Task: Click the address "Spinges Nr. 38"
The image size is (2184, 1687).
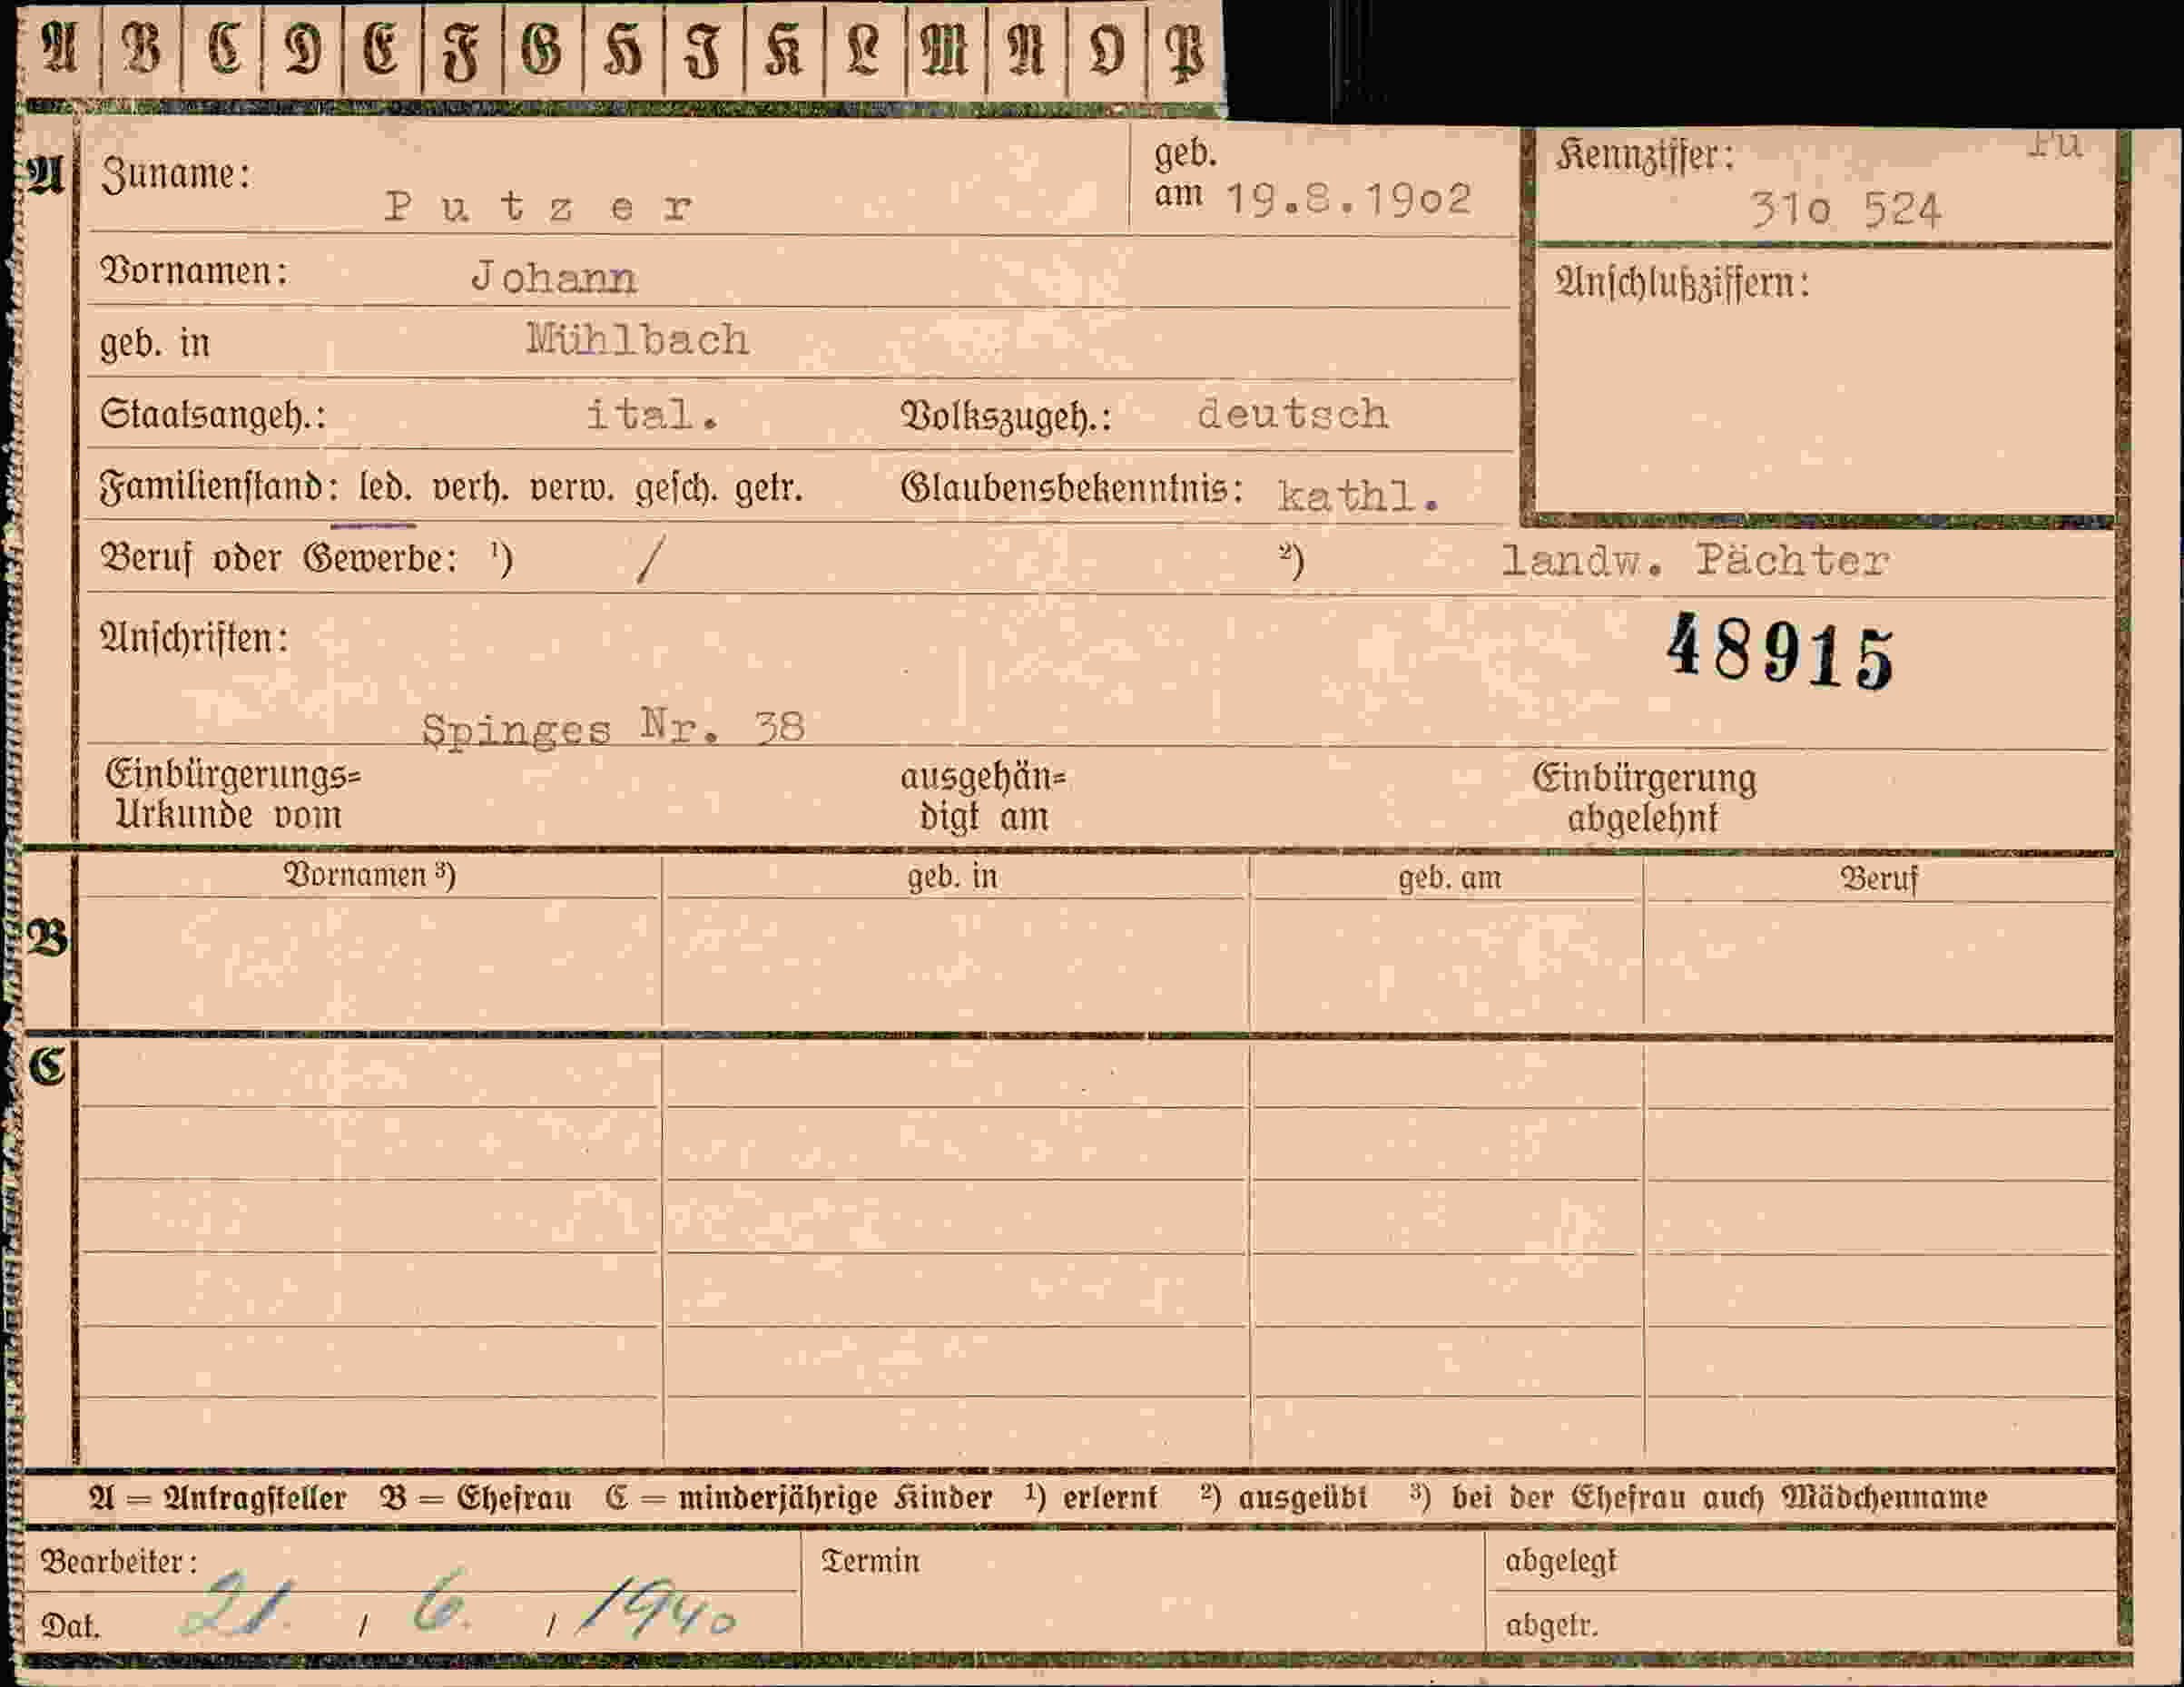Action: (613, 729)
